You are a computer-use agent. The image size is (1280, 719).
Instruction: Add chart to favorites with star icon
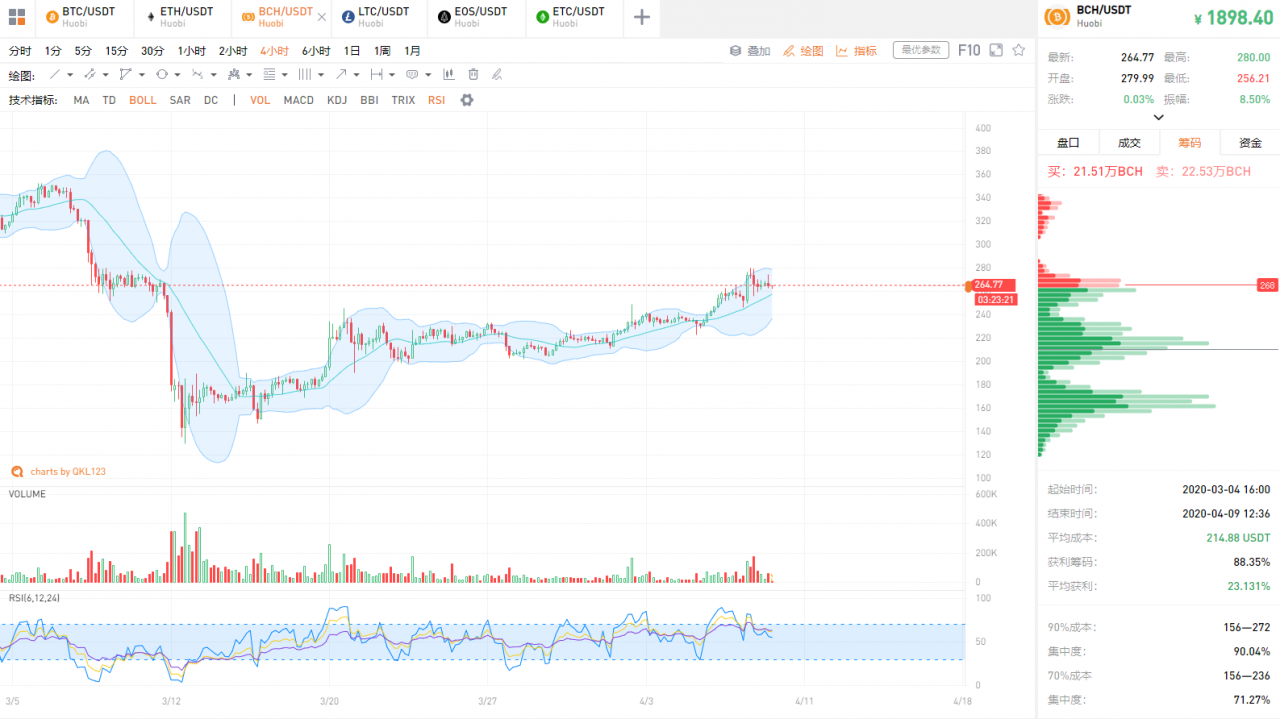tap(1019, 50)
